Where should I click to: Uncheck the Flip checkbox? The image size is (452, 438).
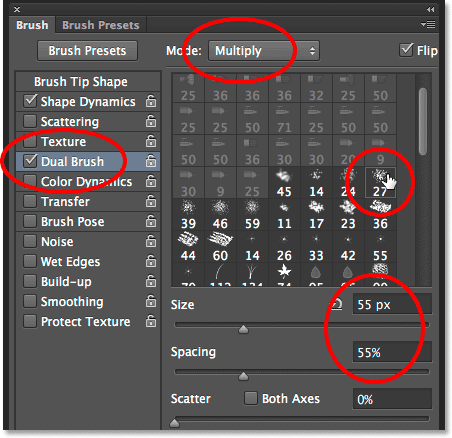[406, 50]
